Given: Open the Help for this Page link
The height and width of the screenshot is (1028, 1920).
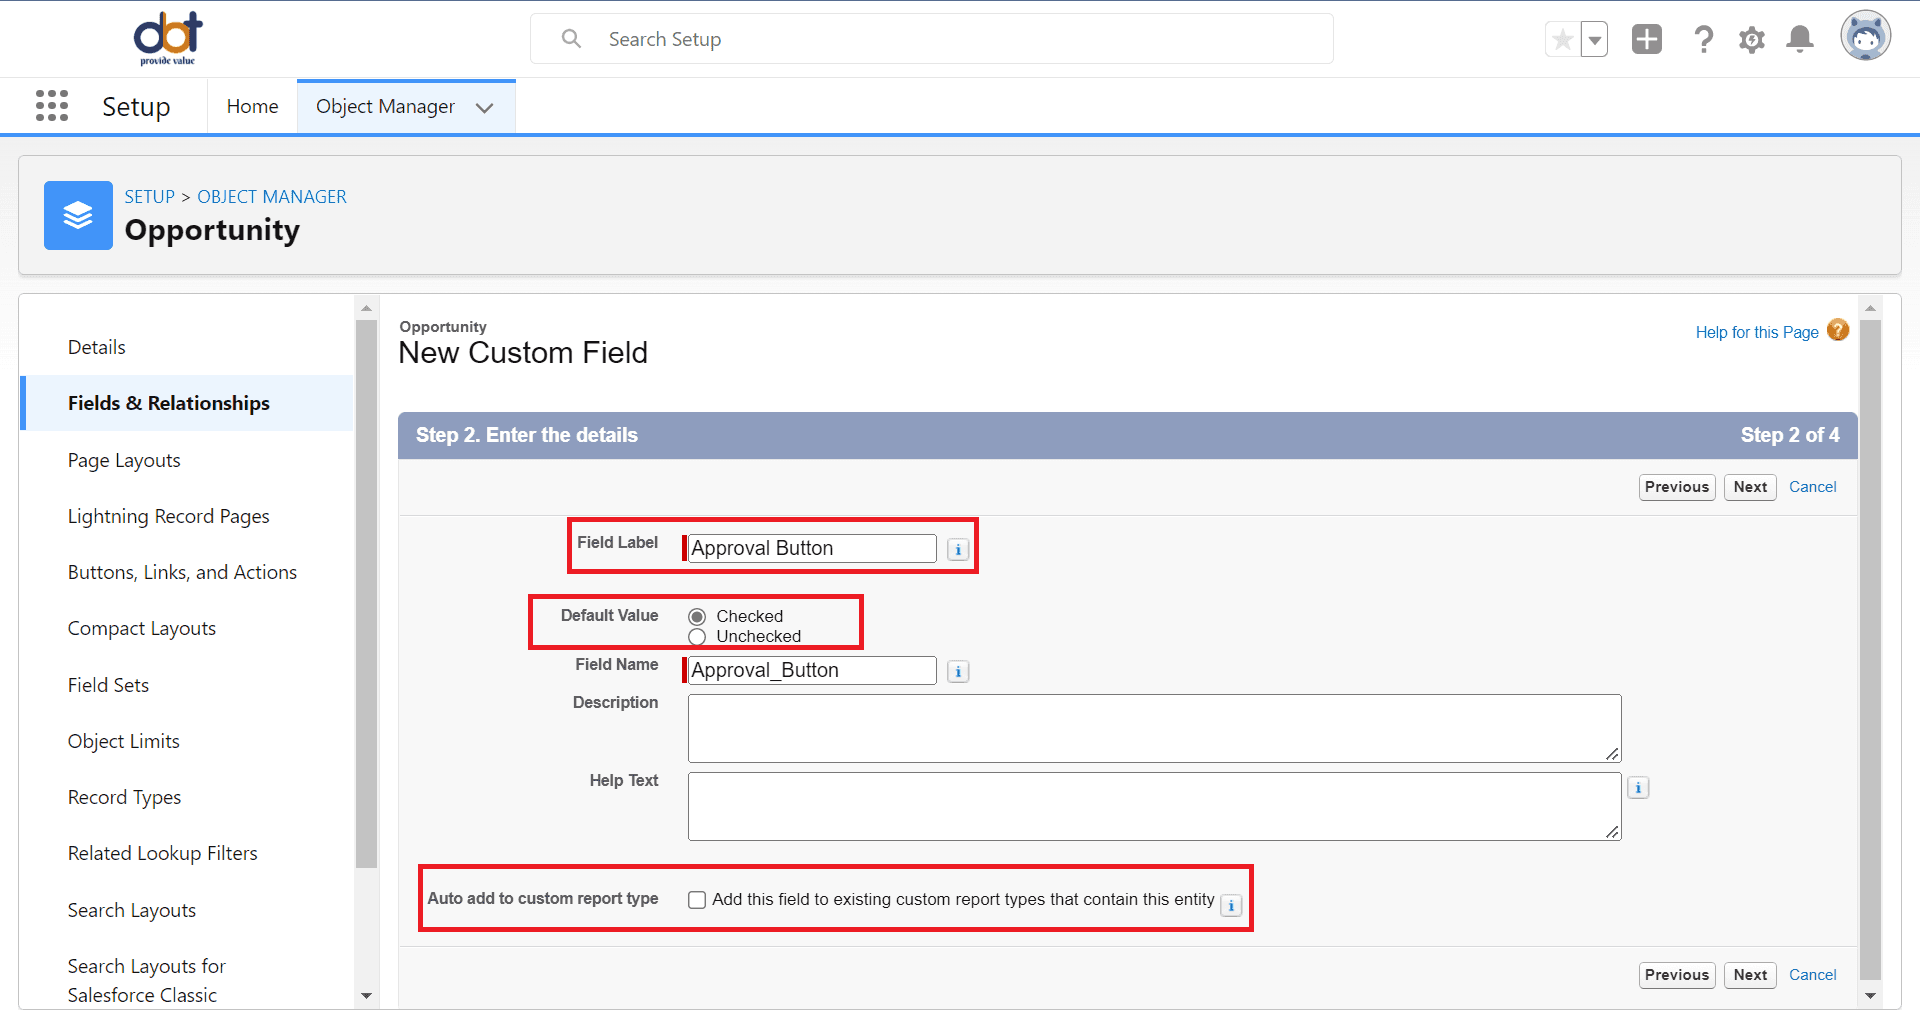Looking at the screenshot, I should pos(1757,332).
